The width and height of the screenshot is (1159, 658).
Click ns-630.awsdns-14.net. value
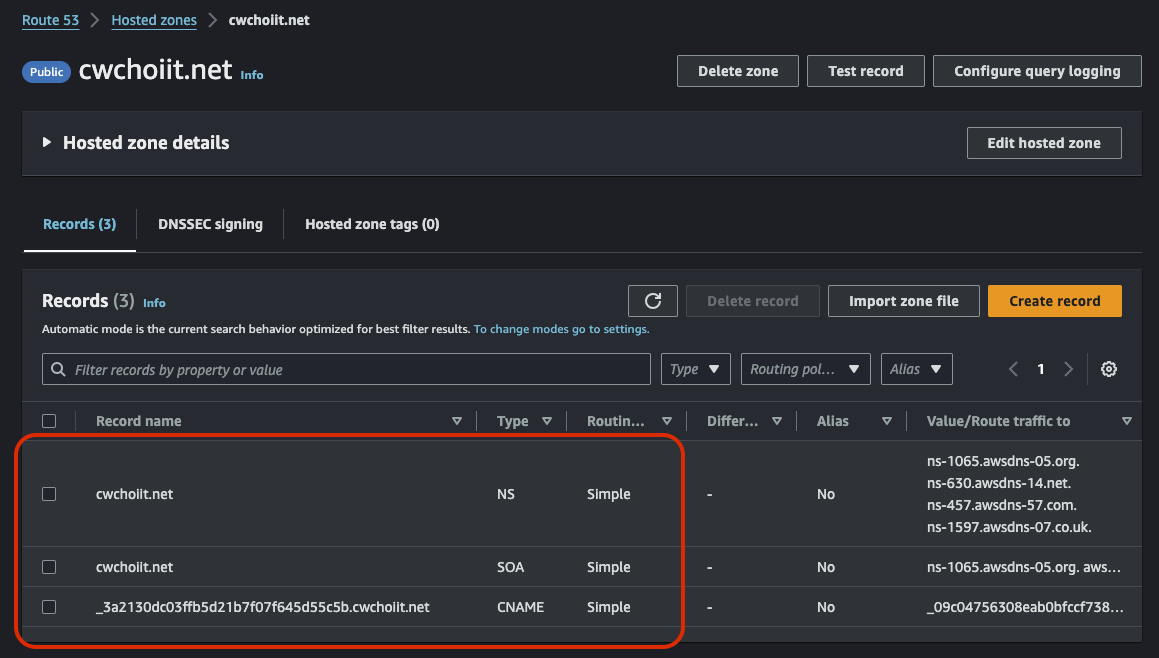pos(999,484)
